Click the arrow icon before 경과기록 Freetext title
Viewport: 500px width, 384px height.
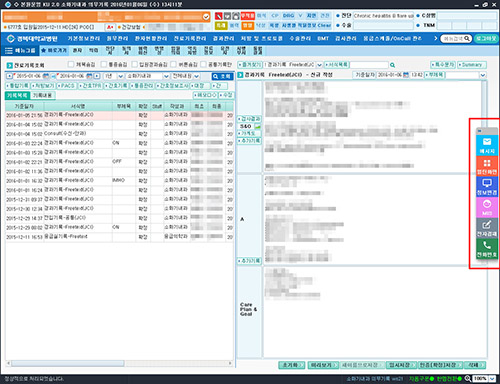pos(240,75)
